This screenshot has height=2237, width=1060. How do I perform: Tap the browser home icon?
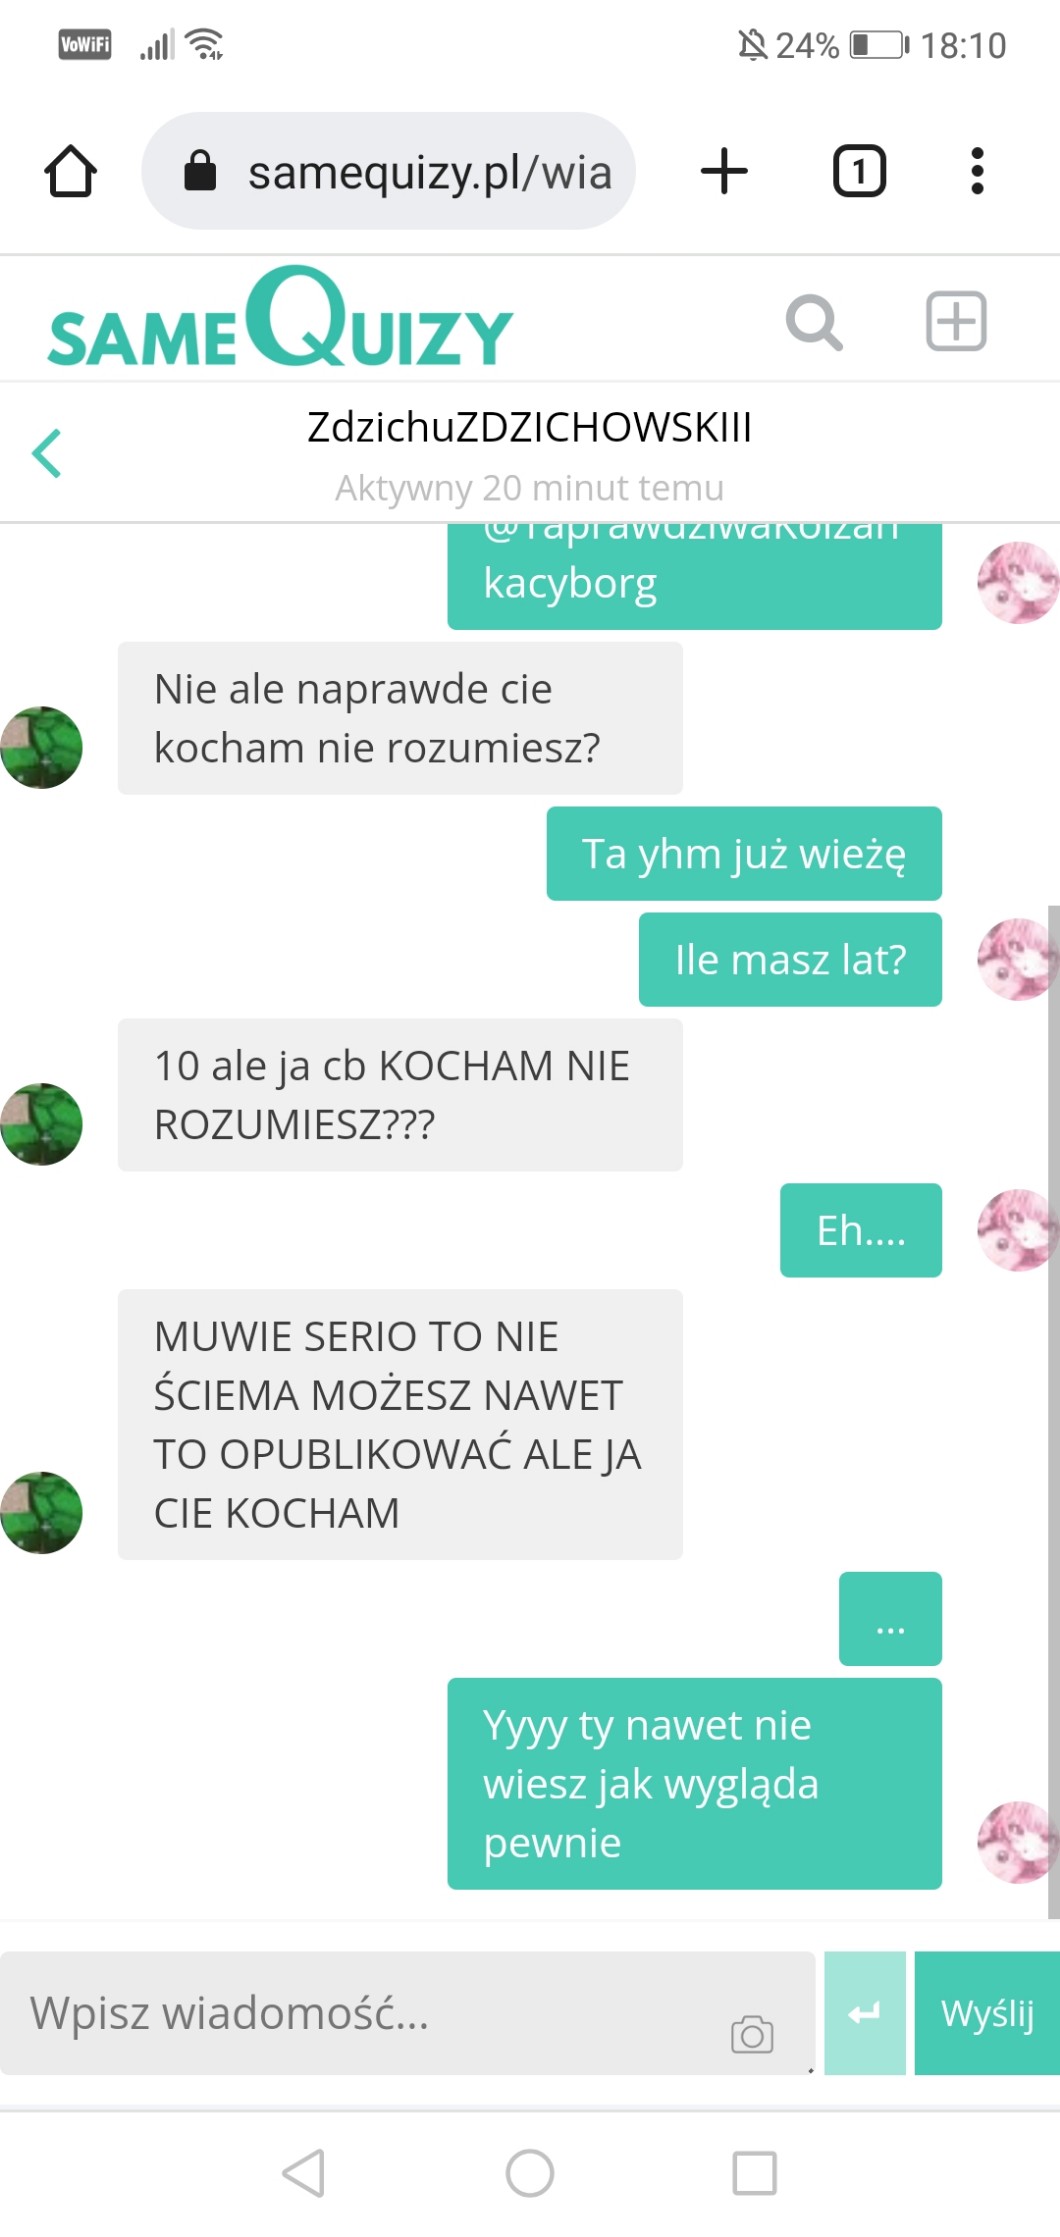coord(70,171)
